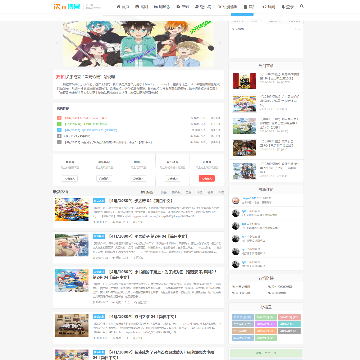Click the blue rank-3 badge in the list
This screenshot has height=360, width=360.
[59, 130]
